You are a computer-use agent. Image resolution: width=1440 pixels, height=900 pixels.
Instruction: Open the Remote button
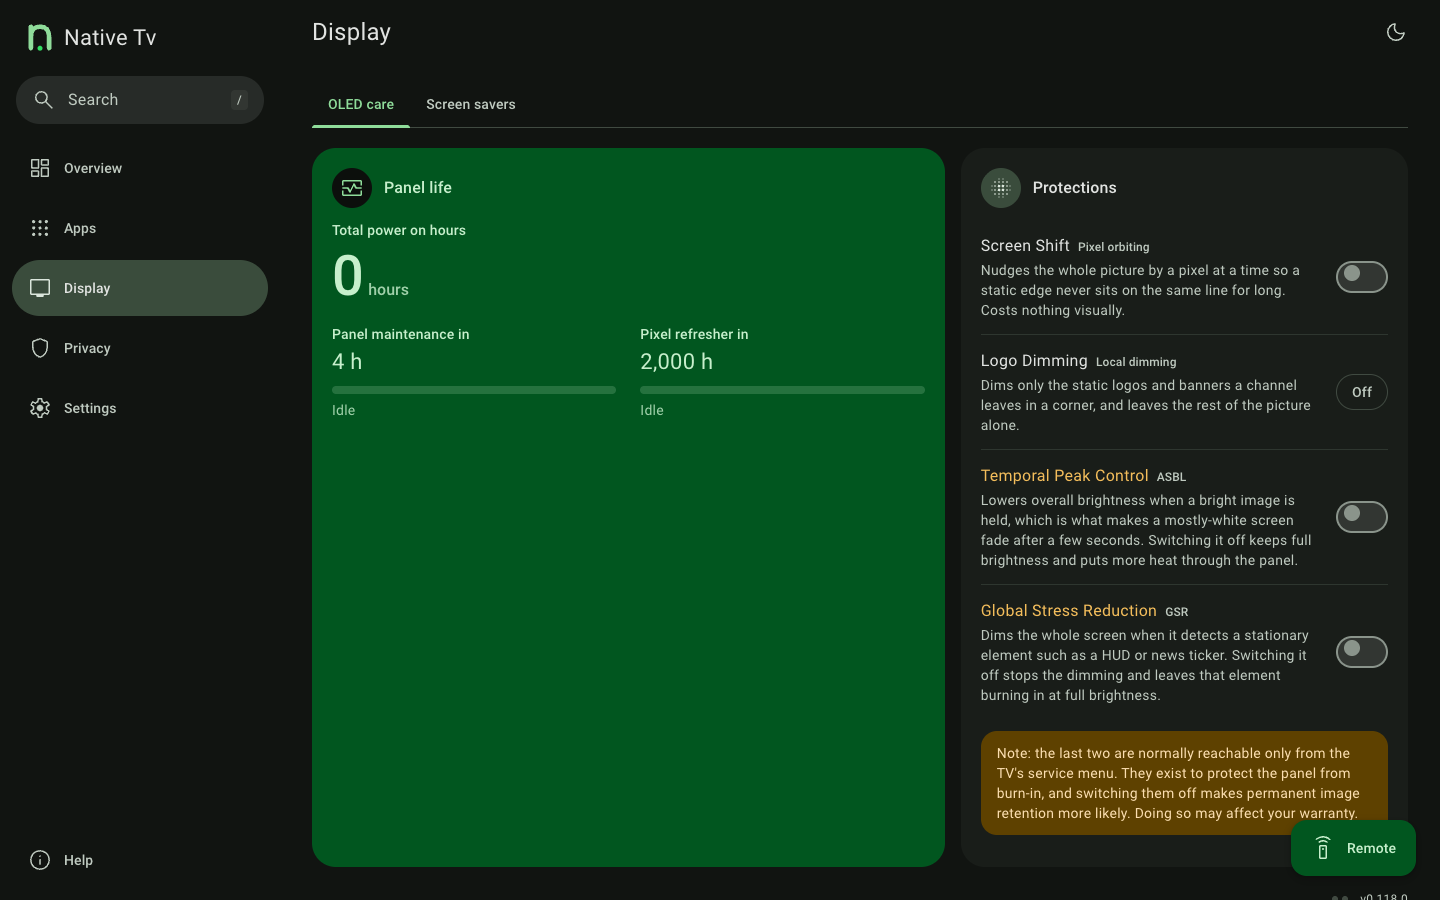coord(1353,848)
